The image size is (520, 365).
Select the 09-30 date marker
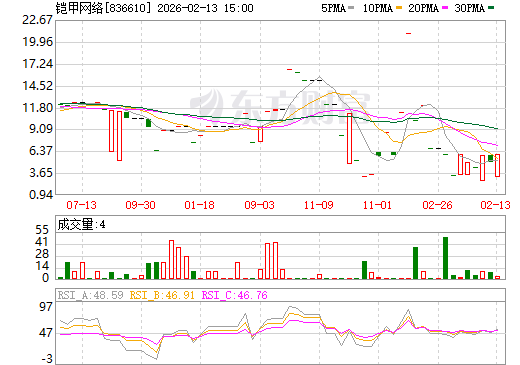(x=140, y=205)
